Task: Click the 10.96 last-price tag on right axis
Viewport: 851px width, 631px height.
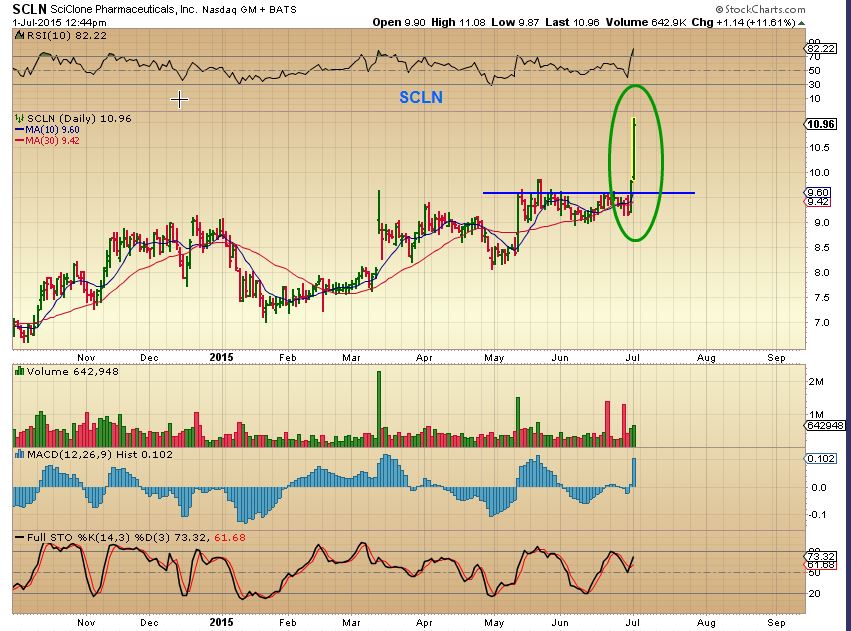Action: [821, 124]
